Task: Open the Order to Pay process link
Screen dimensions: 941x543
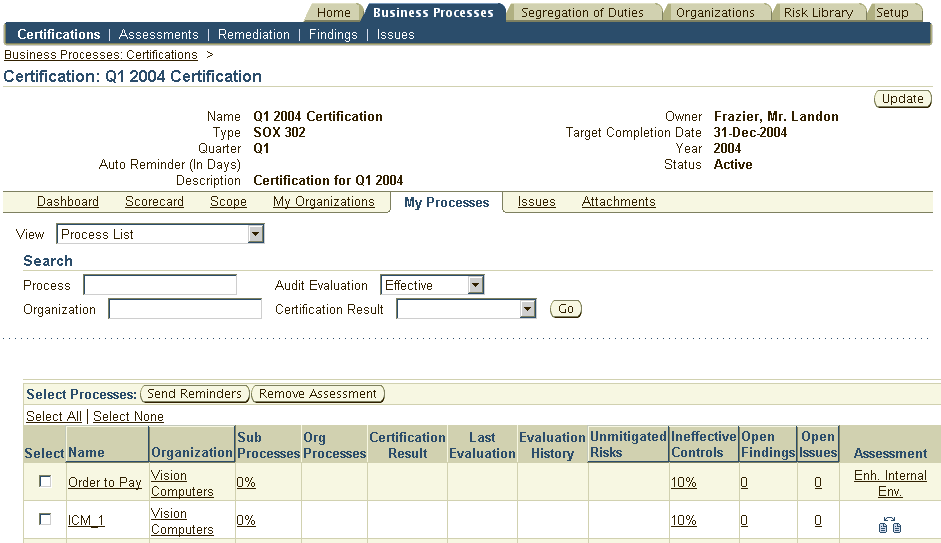Action: click(x=105, y=482)
